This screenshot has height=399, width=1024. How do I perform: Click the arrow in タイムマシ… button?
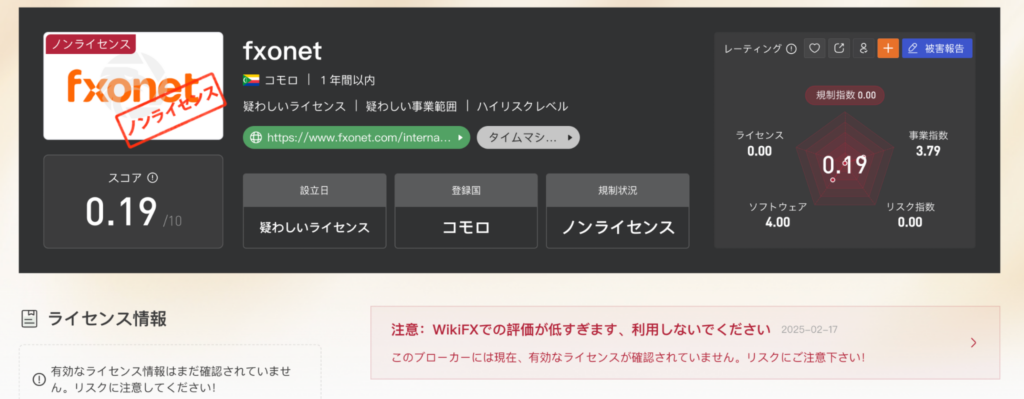click(569, 138)
